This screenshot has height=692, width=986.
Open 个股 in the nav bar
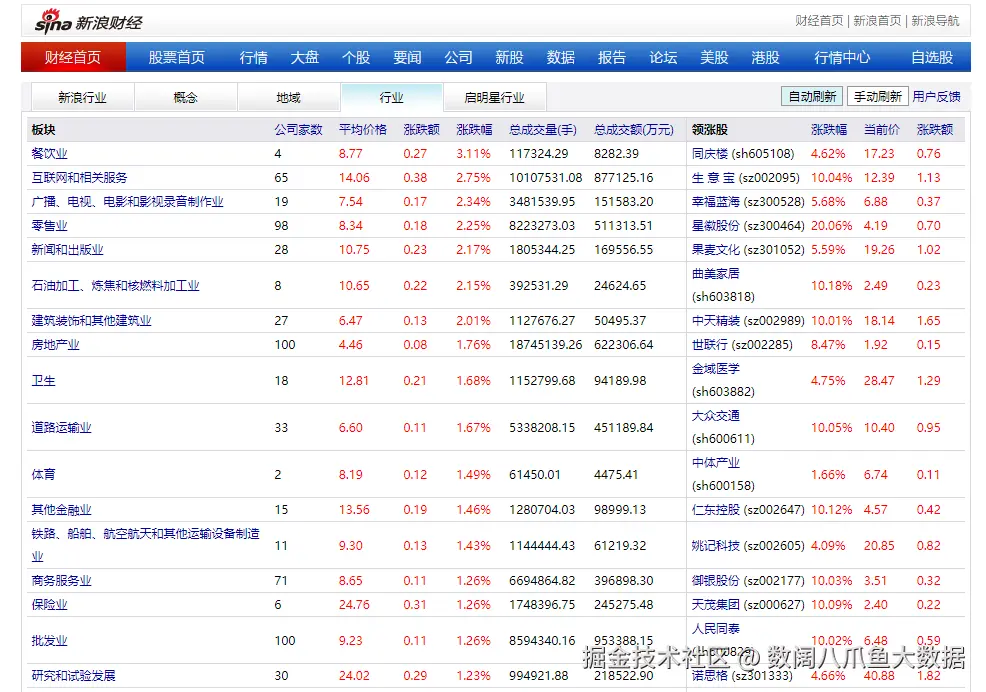(356, 57)
